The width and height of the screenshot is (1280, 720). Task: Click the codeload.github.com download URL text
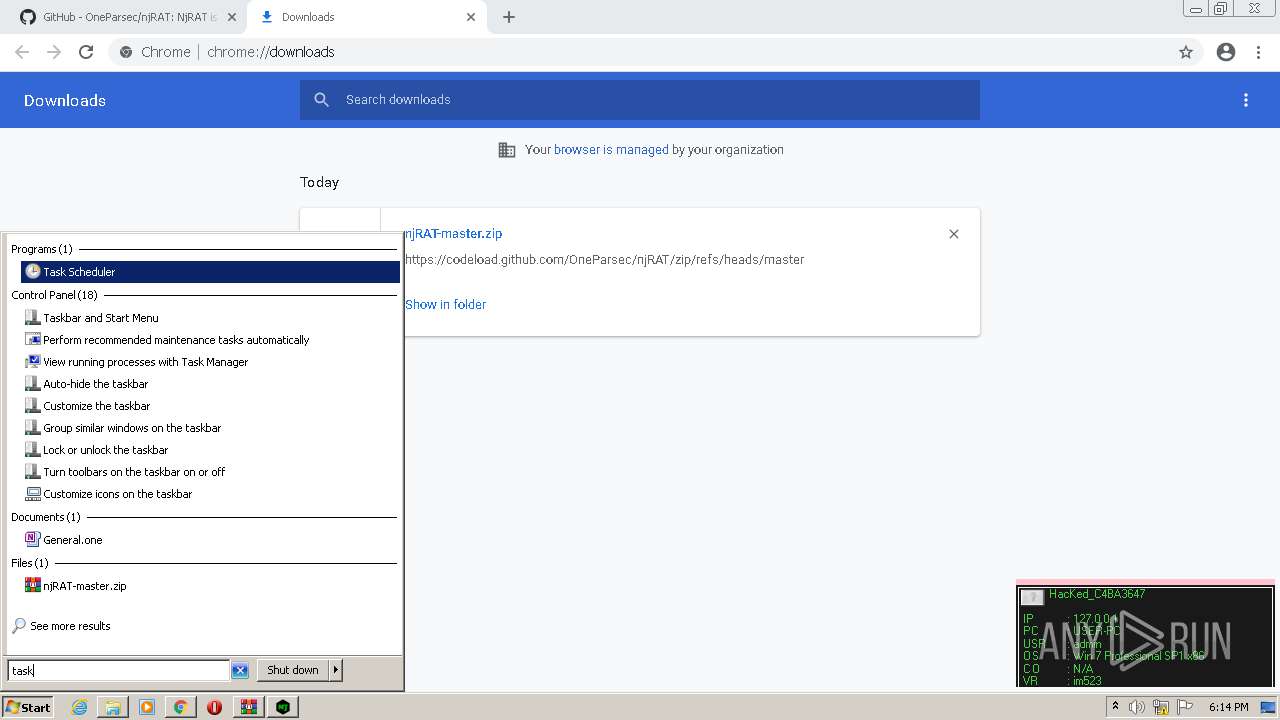pyautogui.click(x=605, y=260)
